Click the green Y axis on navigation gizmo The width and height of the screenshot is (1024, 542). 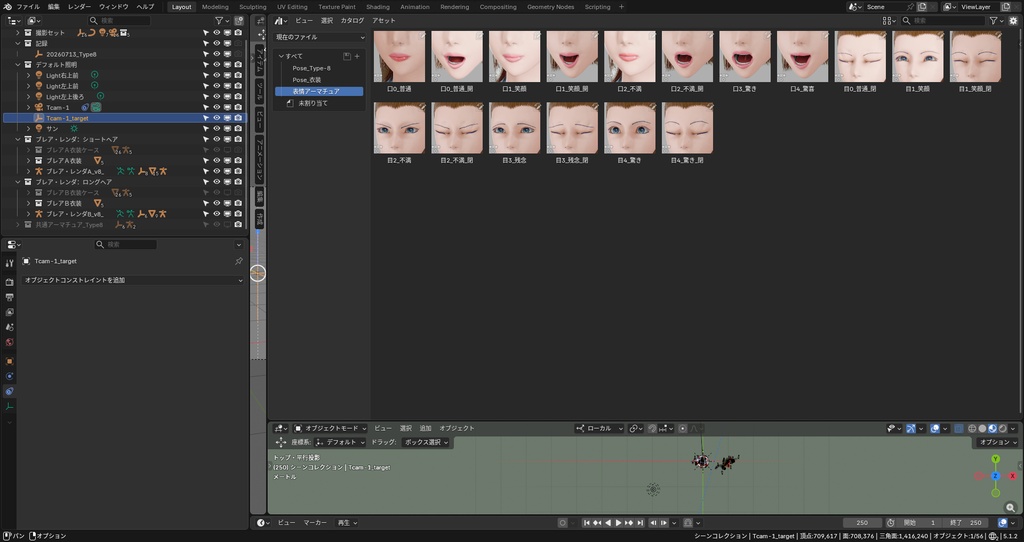click(995, 459)
